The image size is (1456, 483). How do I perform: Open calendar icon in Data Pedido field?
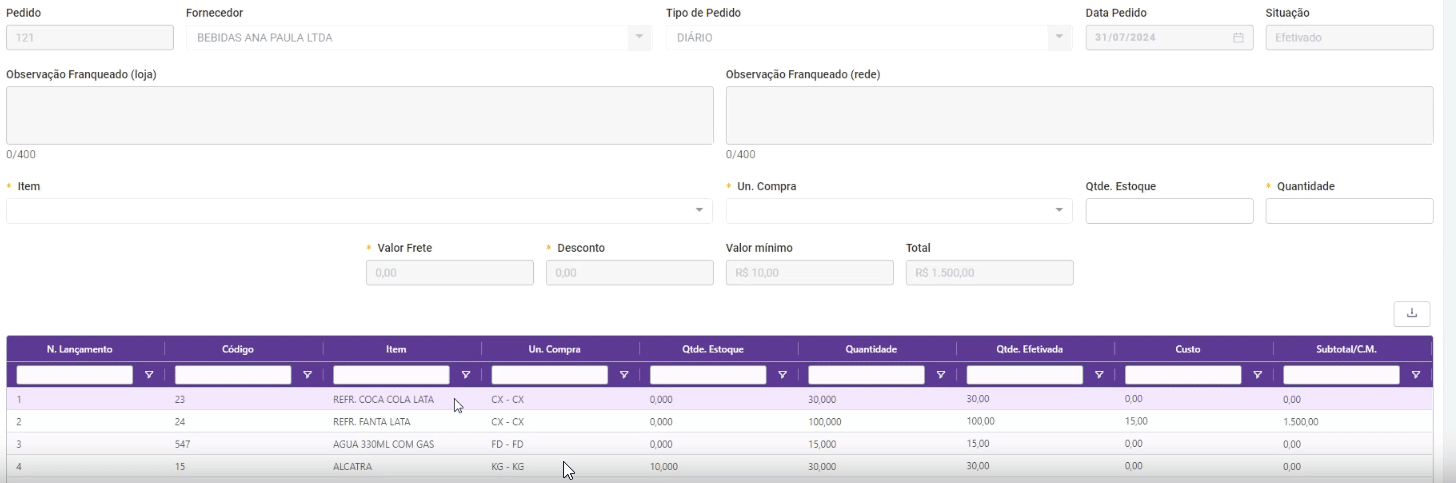pos(1238,38)
